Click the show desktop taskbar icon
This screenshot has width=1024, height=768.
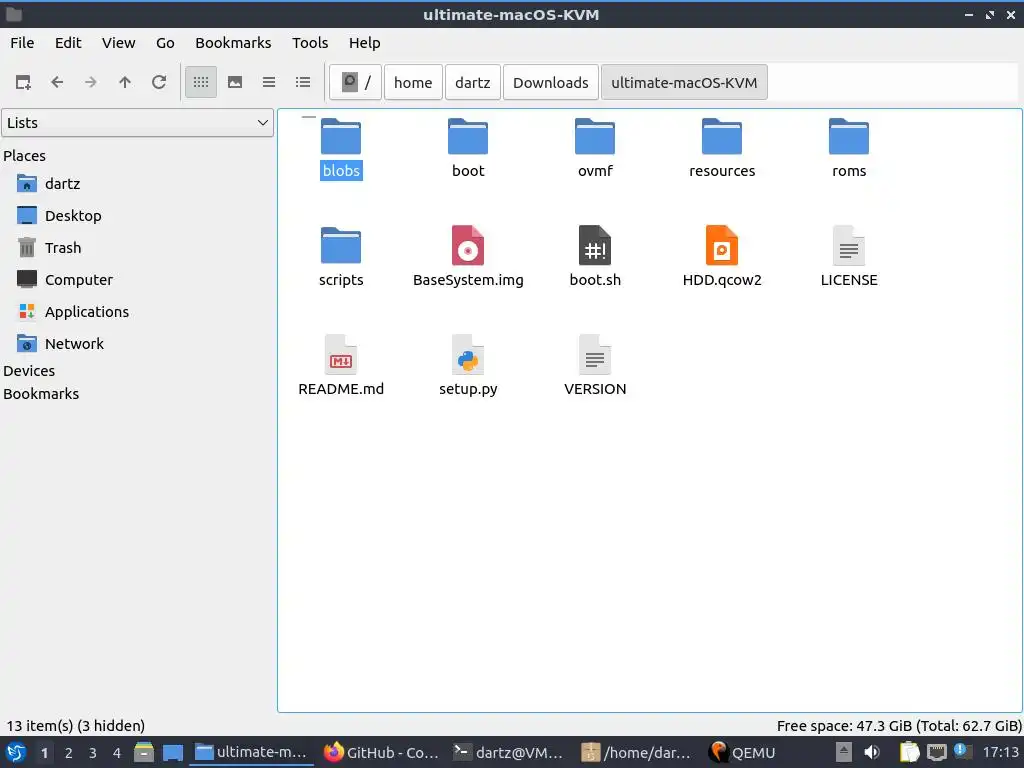coord(173,752)
